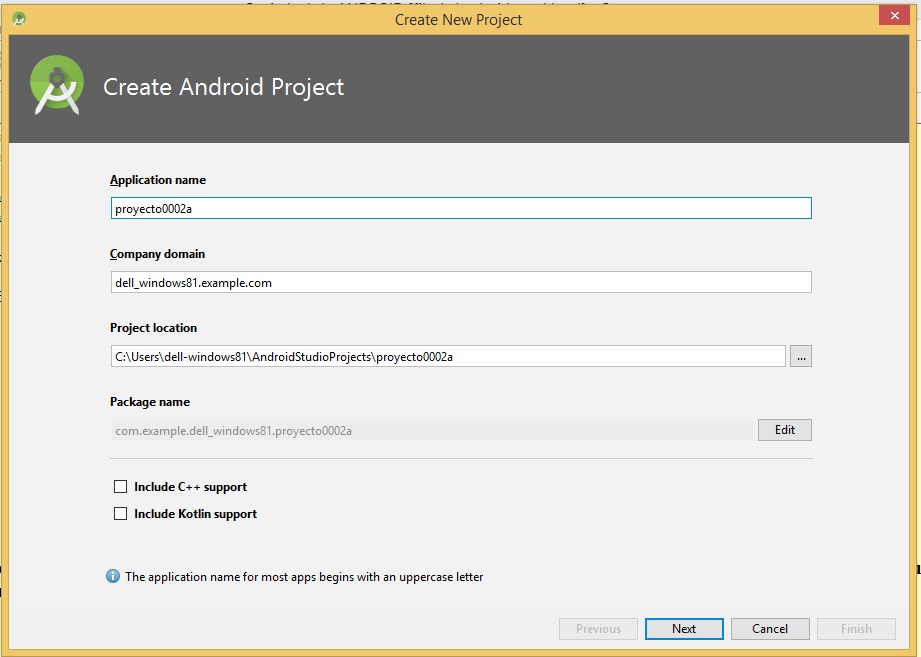Open the project location browse (...) button

[x=800, y=356]
